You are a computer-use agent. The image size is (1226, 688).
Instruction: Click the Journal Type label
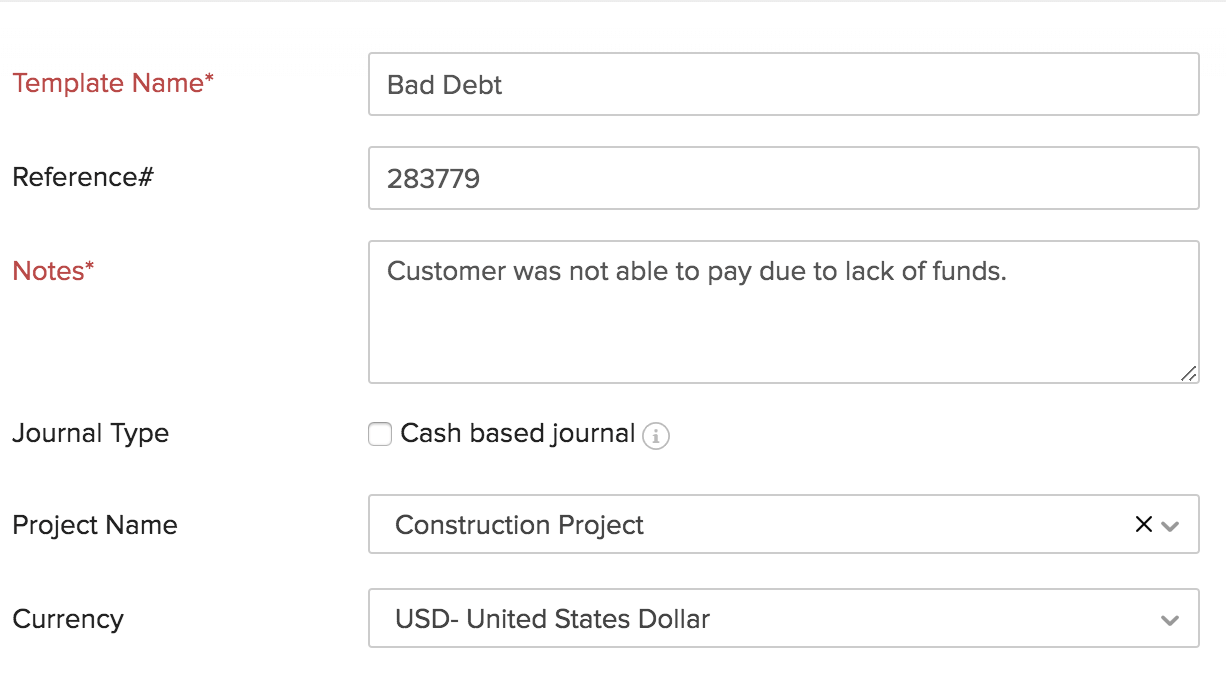click(90, 433)
